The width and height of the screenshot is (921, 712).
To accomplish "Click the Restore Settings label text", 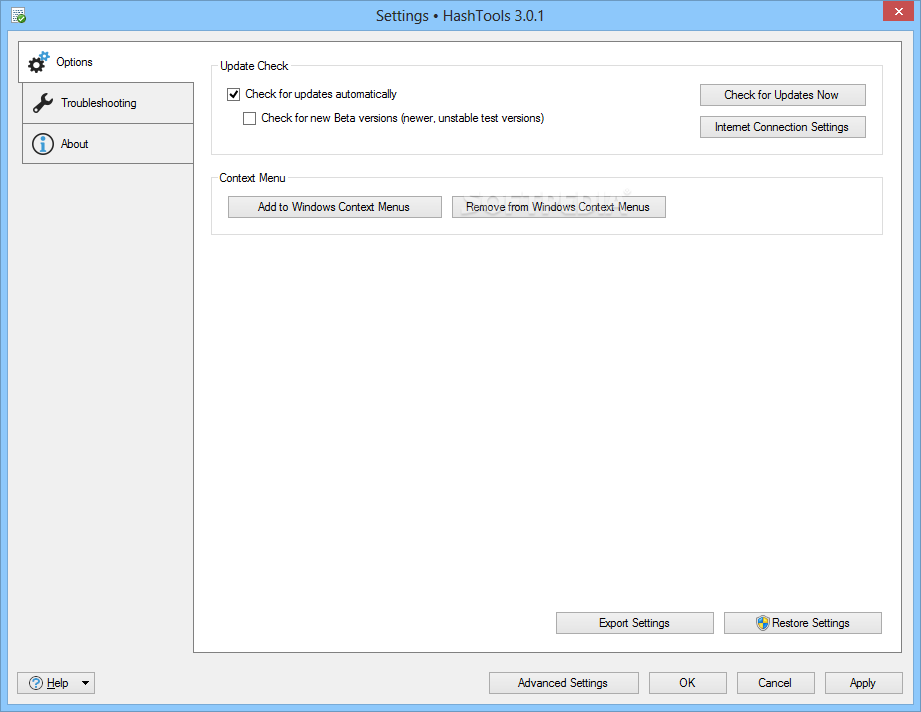I will pos(811,623).
